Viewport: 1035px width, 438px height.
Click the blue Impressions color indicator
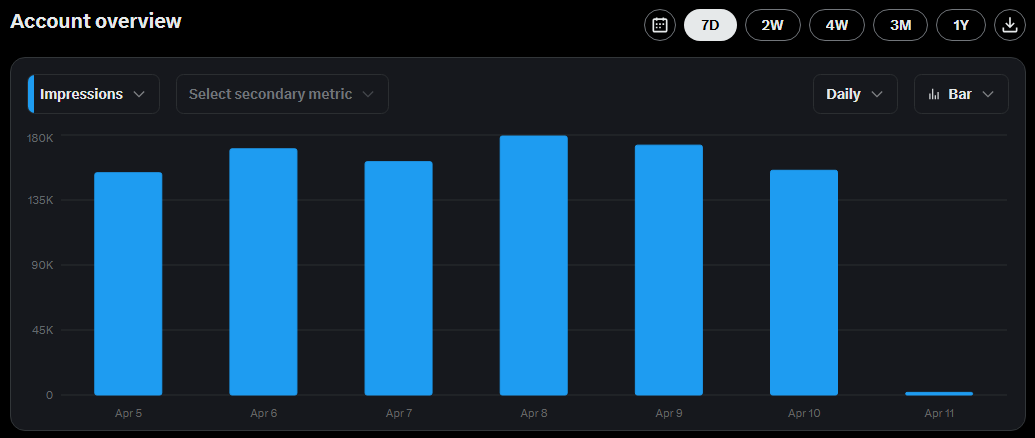coord(31,94)
